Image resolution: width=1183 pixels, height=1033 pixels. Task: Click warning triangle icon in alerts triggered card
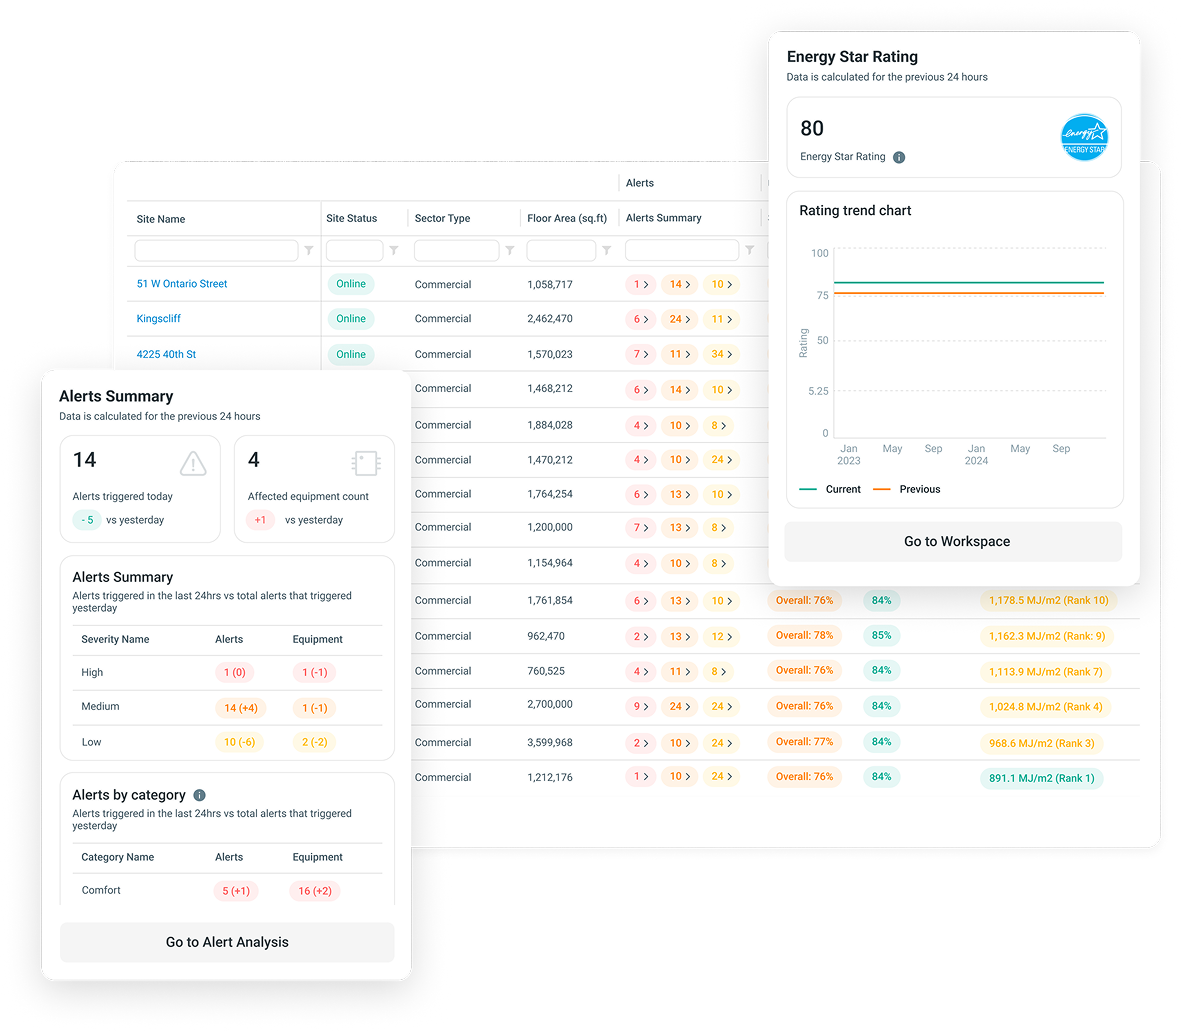pyautogui.click(x=193, y=463)
